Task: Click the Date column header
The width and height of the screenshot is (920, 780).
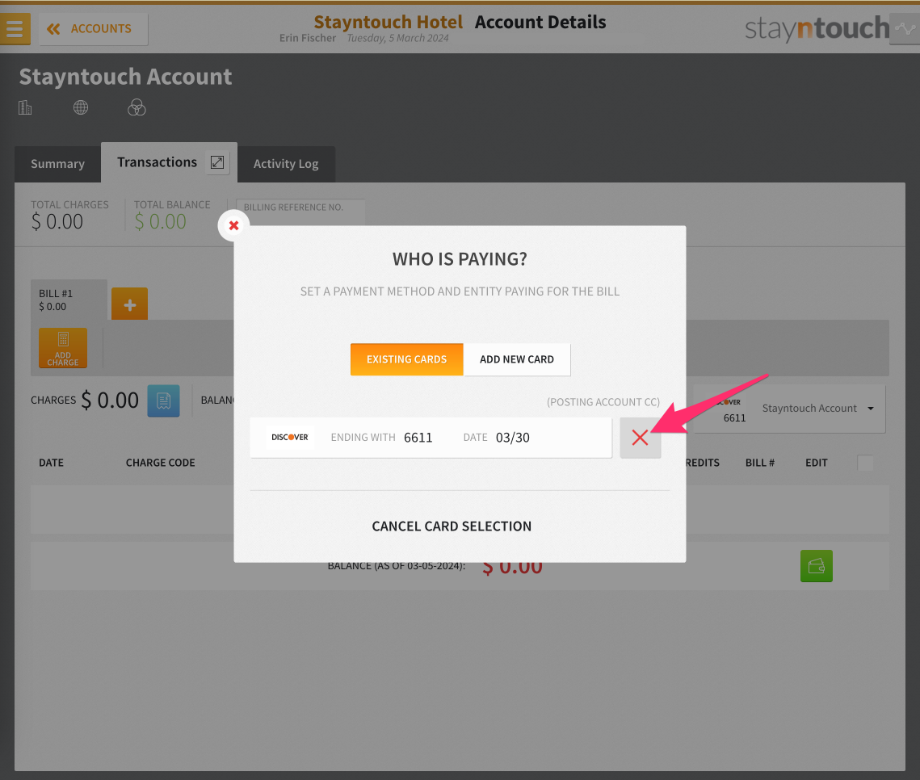Action: click(x=51, y=463)
